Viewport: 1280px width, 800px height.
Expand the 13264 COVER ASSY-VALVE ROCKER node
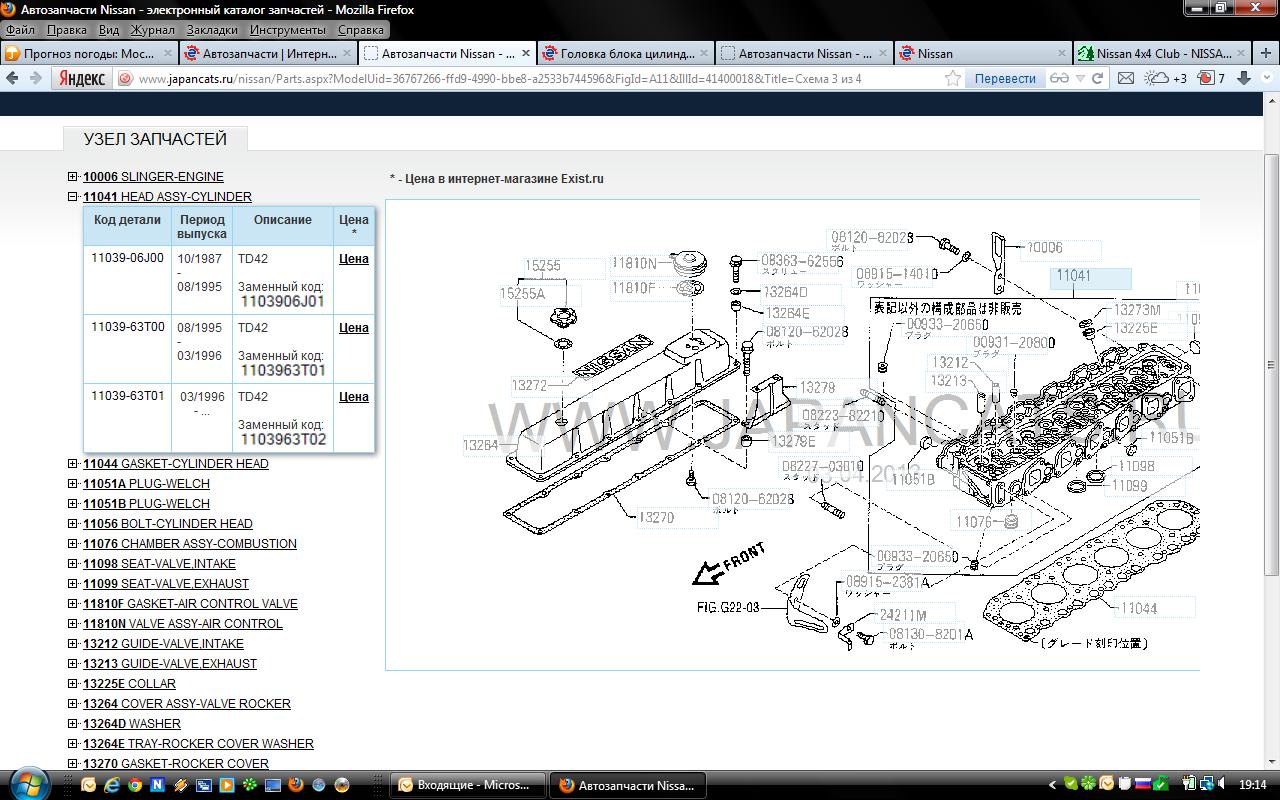73,704
